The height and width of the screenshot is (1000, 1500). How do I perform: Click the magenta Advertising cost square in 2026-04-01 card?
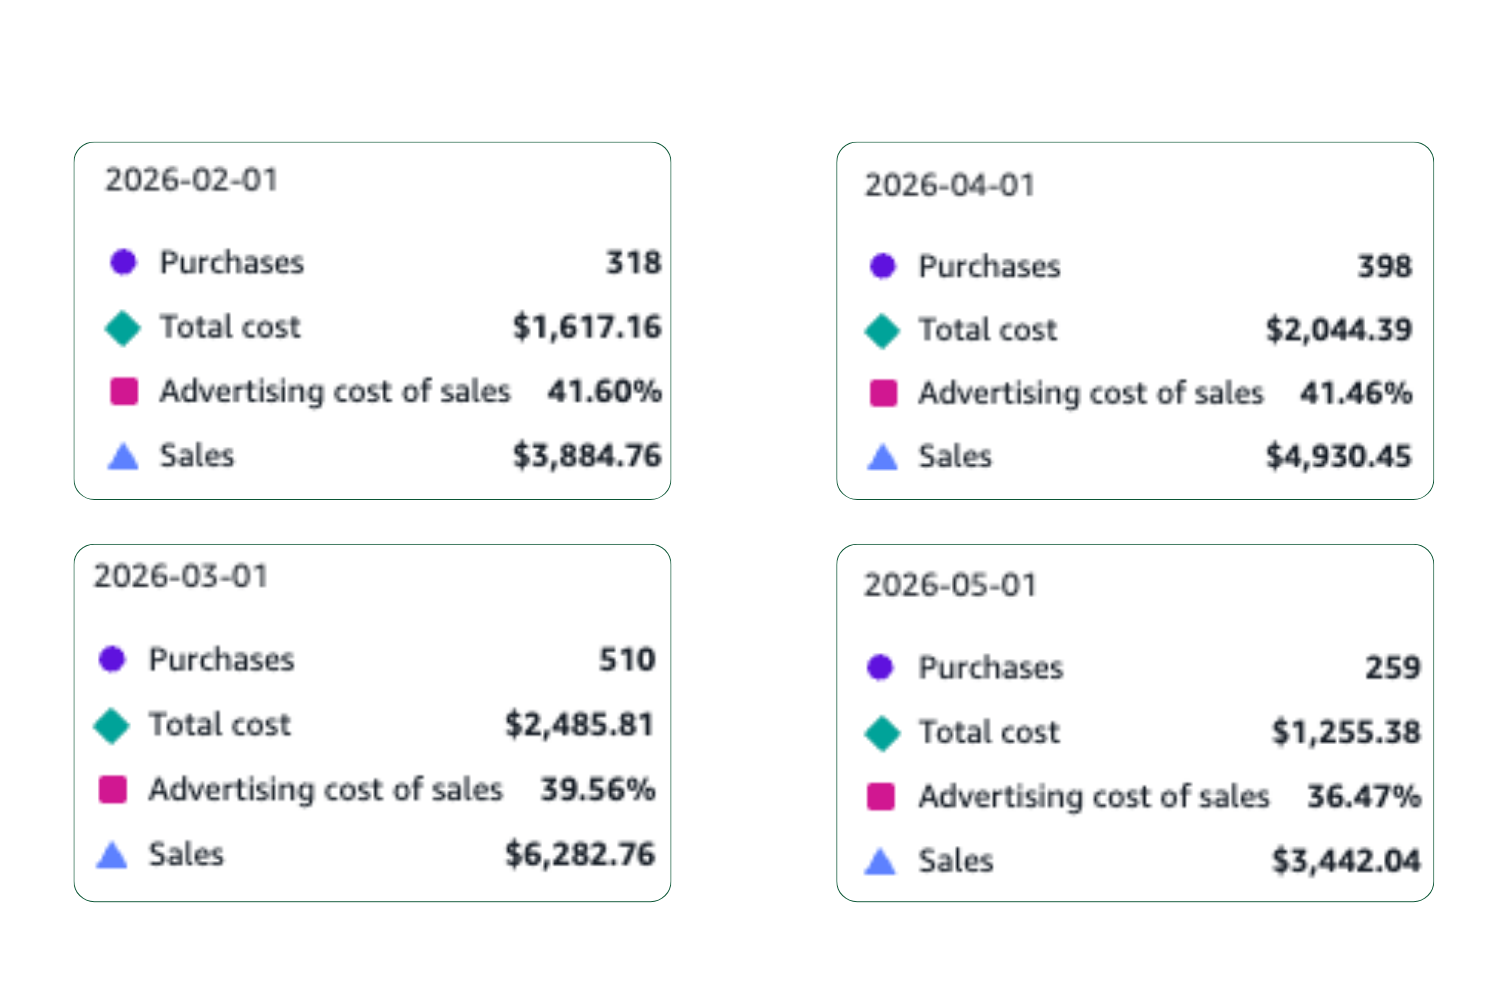pos(883,393)
